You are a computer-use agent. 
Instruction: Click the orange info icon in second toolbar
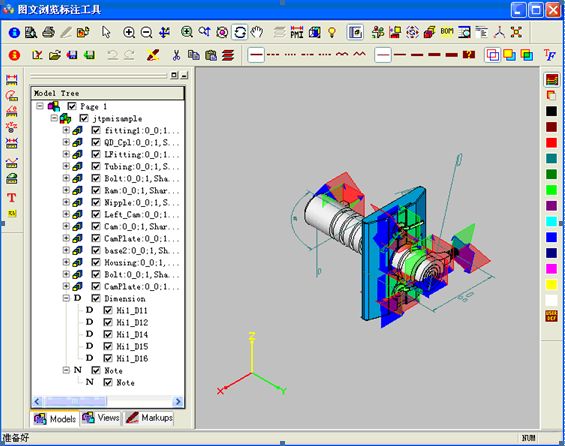tap(14, 55)
